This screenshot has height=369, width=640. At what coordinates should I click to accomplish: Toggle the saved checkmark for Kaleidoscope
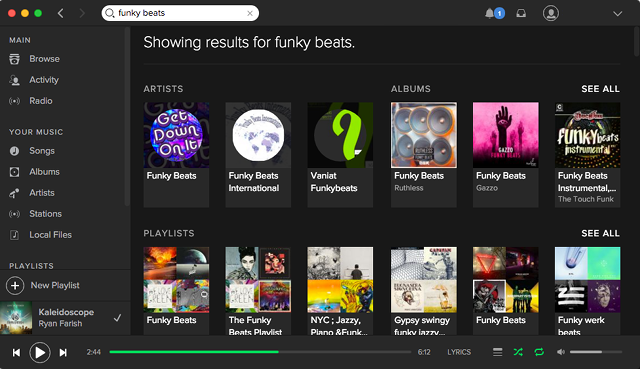click(x=118, y=318)
